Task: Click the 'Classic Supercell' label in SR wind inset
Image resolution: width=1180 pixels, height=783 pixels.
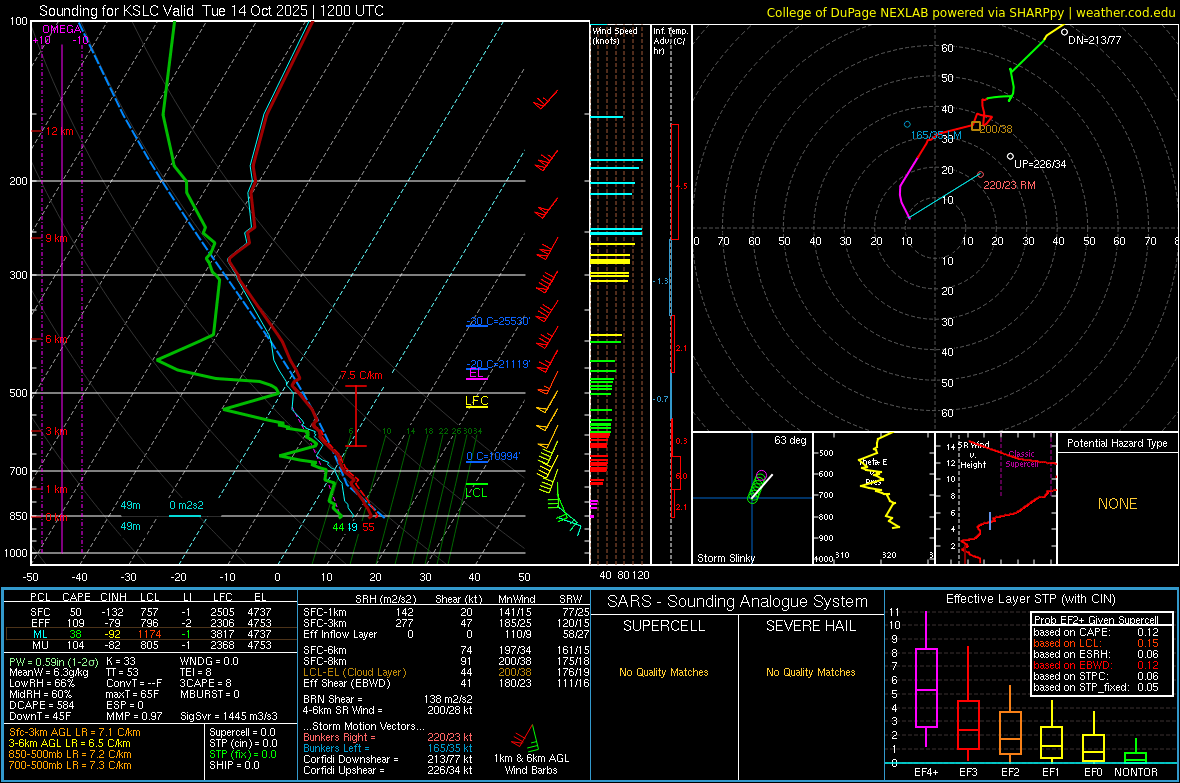Action: pyautogui.click(x=1021, y=459)
